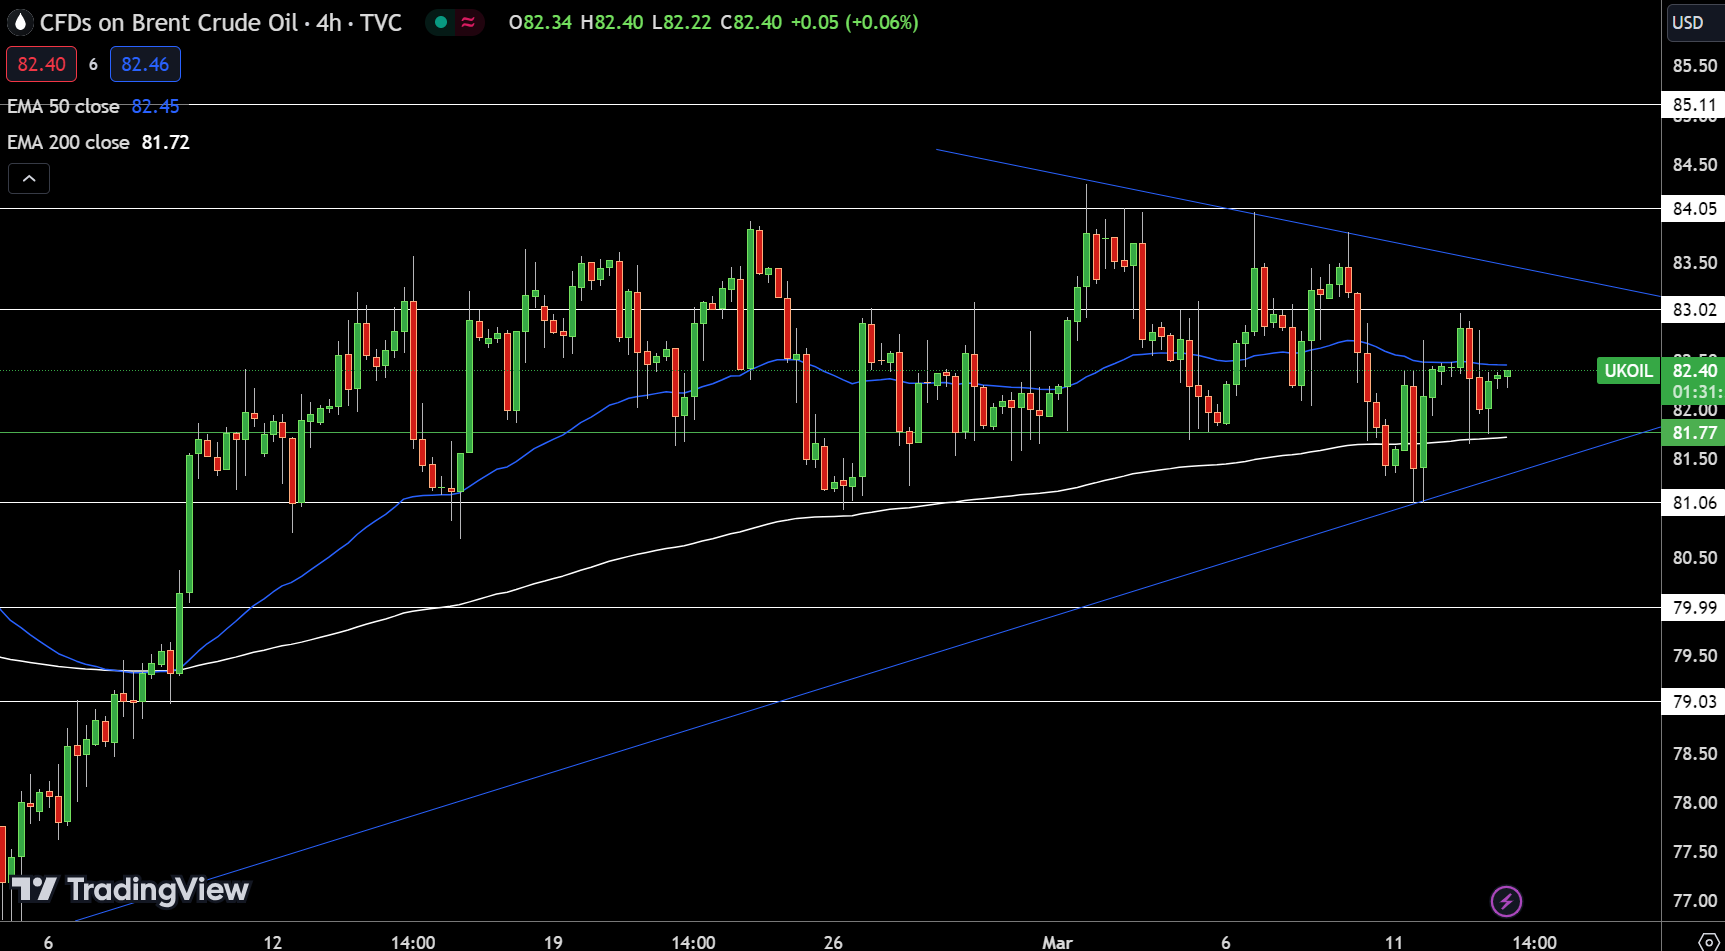Image resolution: width=1725 pixels, height=951 pixels.
Task: Click the Mar date label on time axis
Action: pyautogui.click(x=1057, y=942)
